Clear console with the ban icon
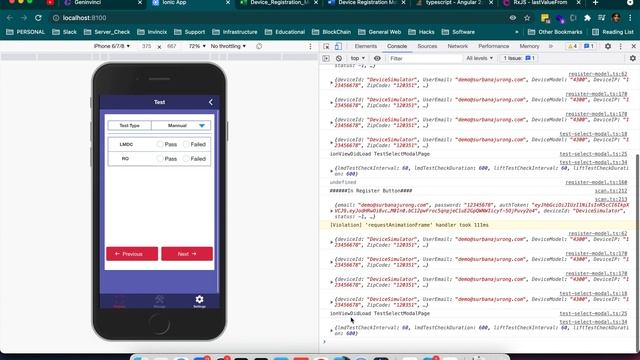The width and height of the screenshot is (640, 360). pyautogui.click(x=339, y=58)
